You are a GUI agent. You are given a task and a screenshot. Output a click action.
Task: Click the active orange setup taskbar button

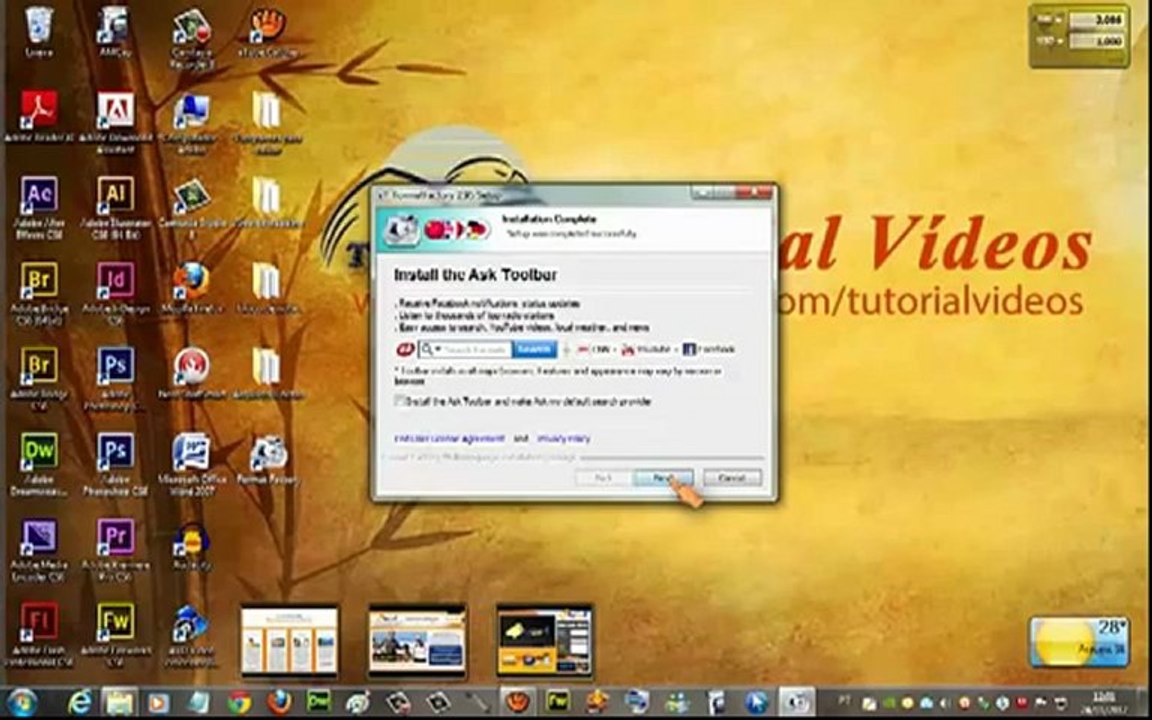(518, 702)
